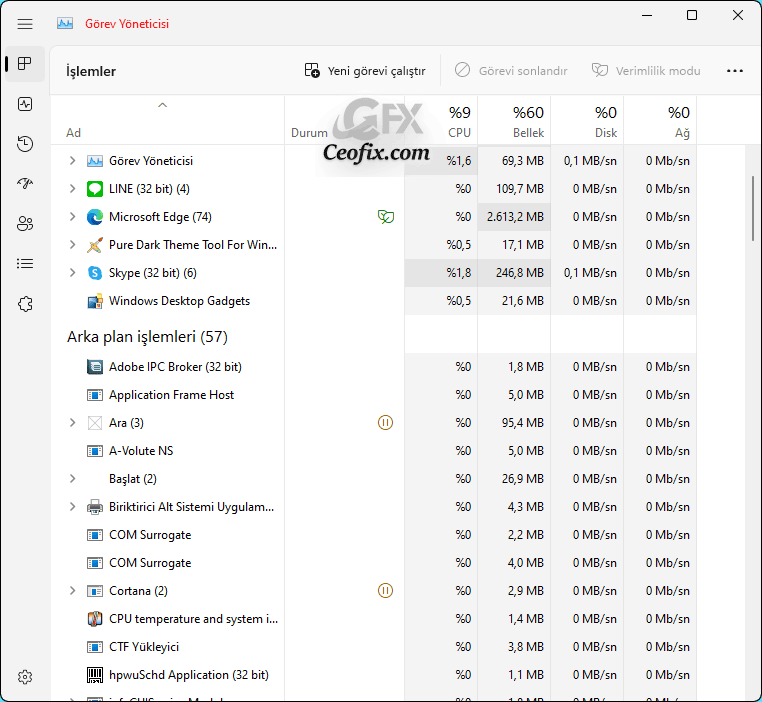Click the 2.613,2 MB memory cell of Edge
Screen dimensions: 762x702
514,217
